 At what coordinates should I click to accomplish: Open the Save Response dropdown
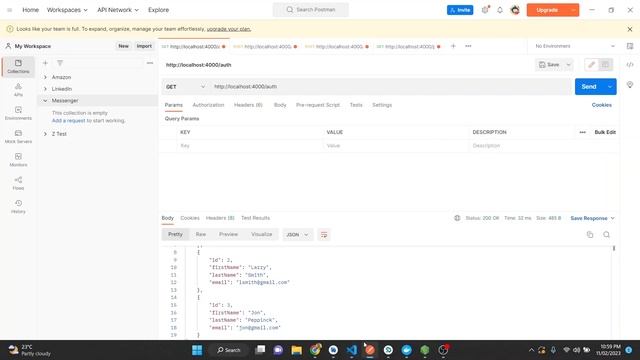(592, 218)
